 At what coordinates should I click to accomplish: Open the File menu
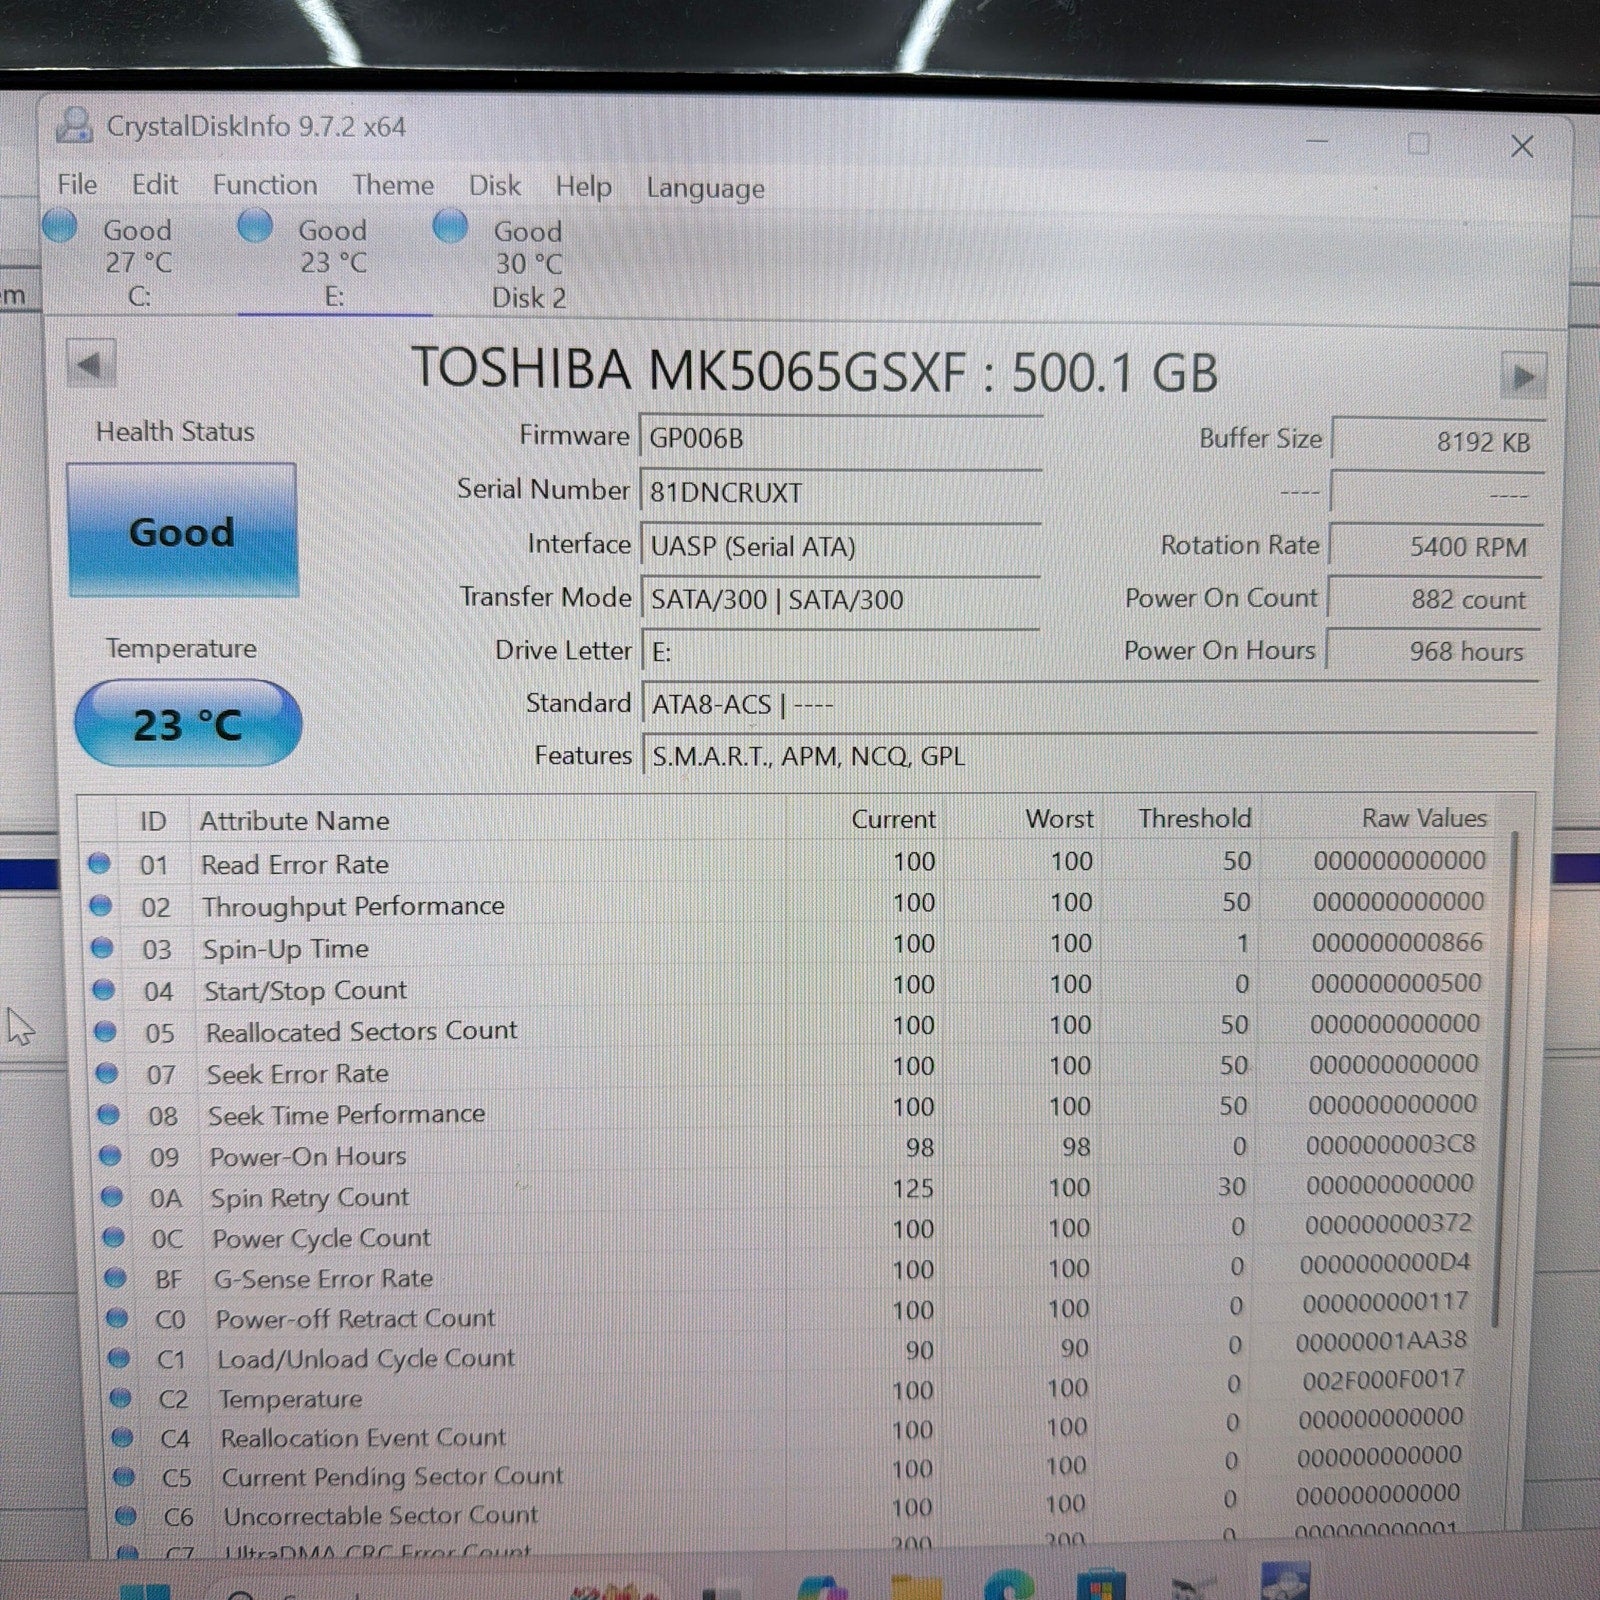pos(77,185)
